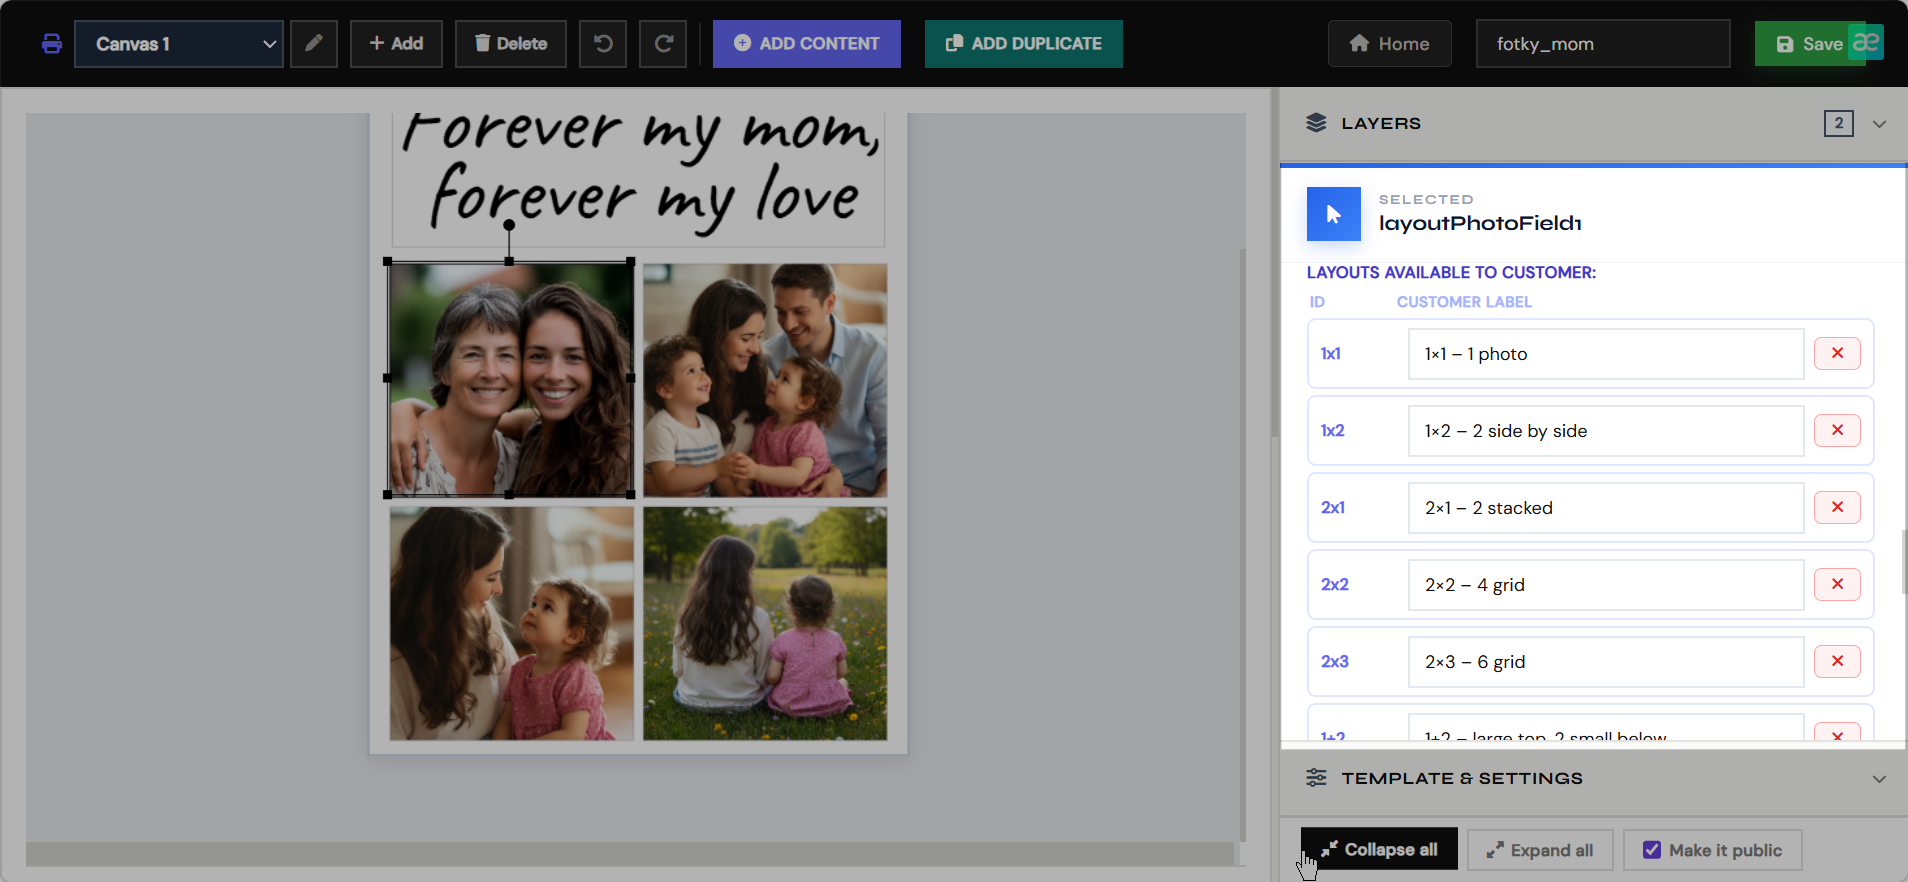Edit the fotky_mom name field
Image resolution: width=1908 pixels, height=882 pixels.
click(1603, 44)
